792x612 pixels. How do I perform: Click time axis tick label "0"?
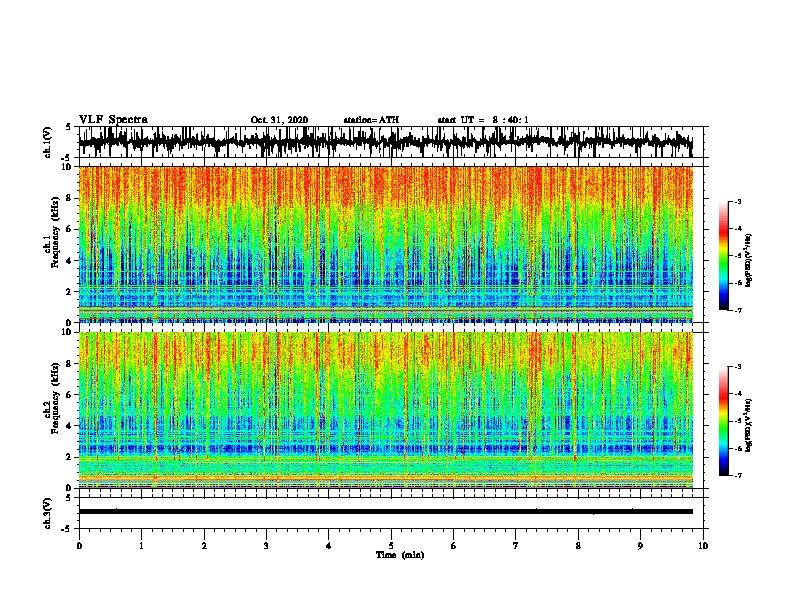[79, 546]
